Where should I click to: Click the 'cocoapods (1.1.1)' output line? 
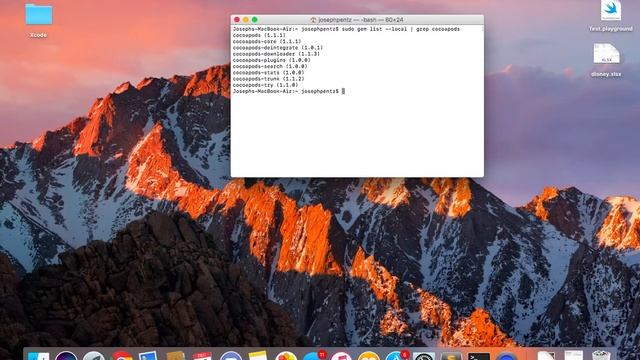259,36
